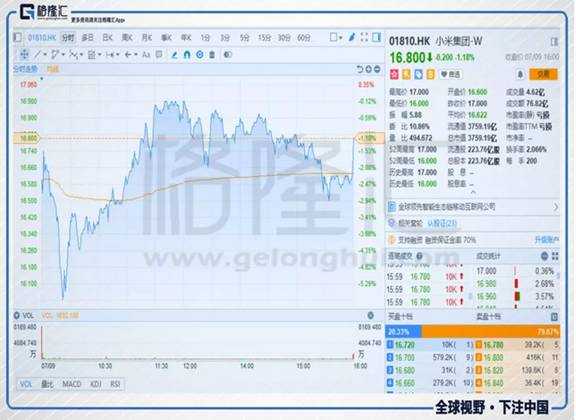
Task: Open the chart layout square dropdown
Action: click(x=336, y=37)
